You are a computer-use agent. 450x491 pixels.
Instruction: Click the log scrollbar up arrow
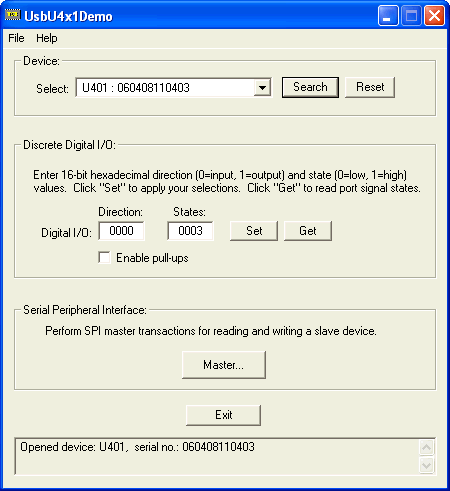(x=426, y=447)
